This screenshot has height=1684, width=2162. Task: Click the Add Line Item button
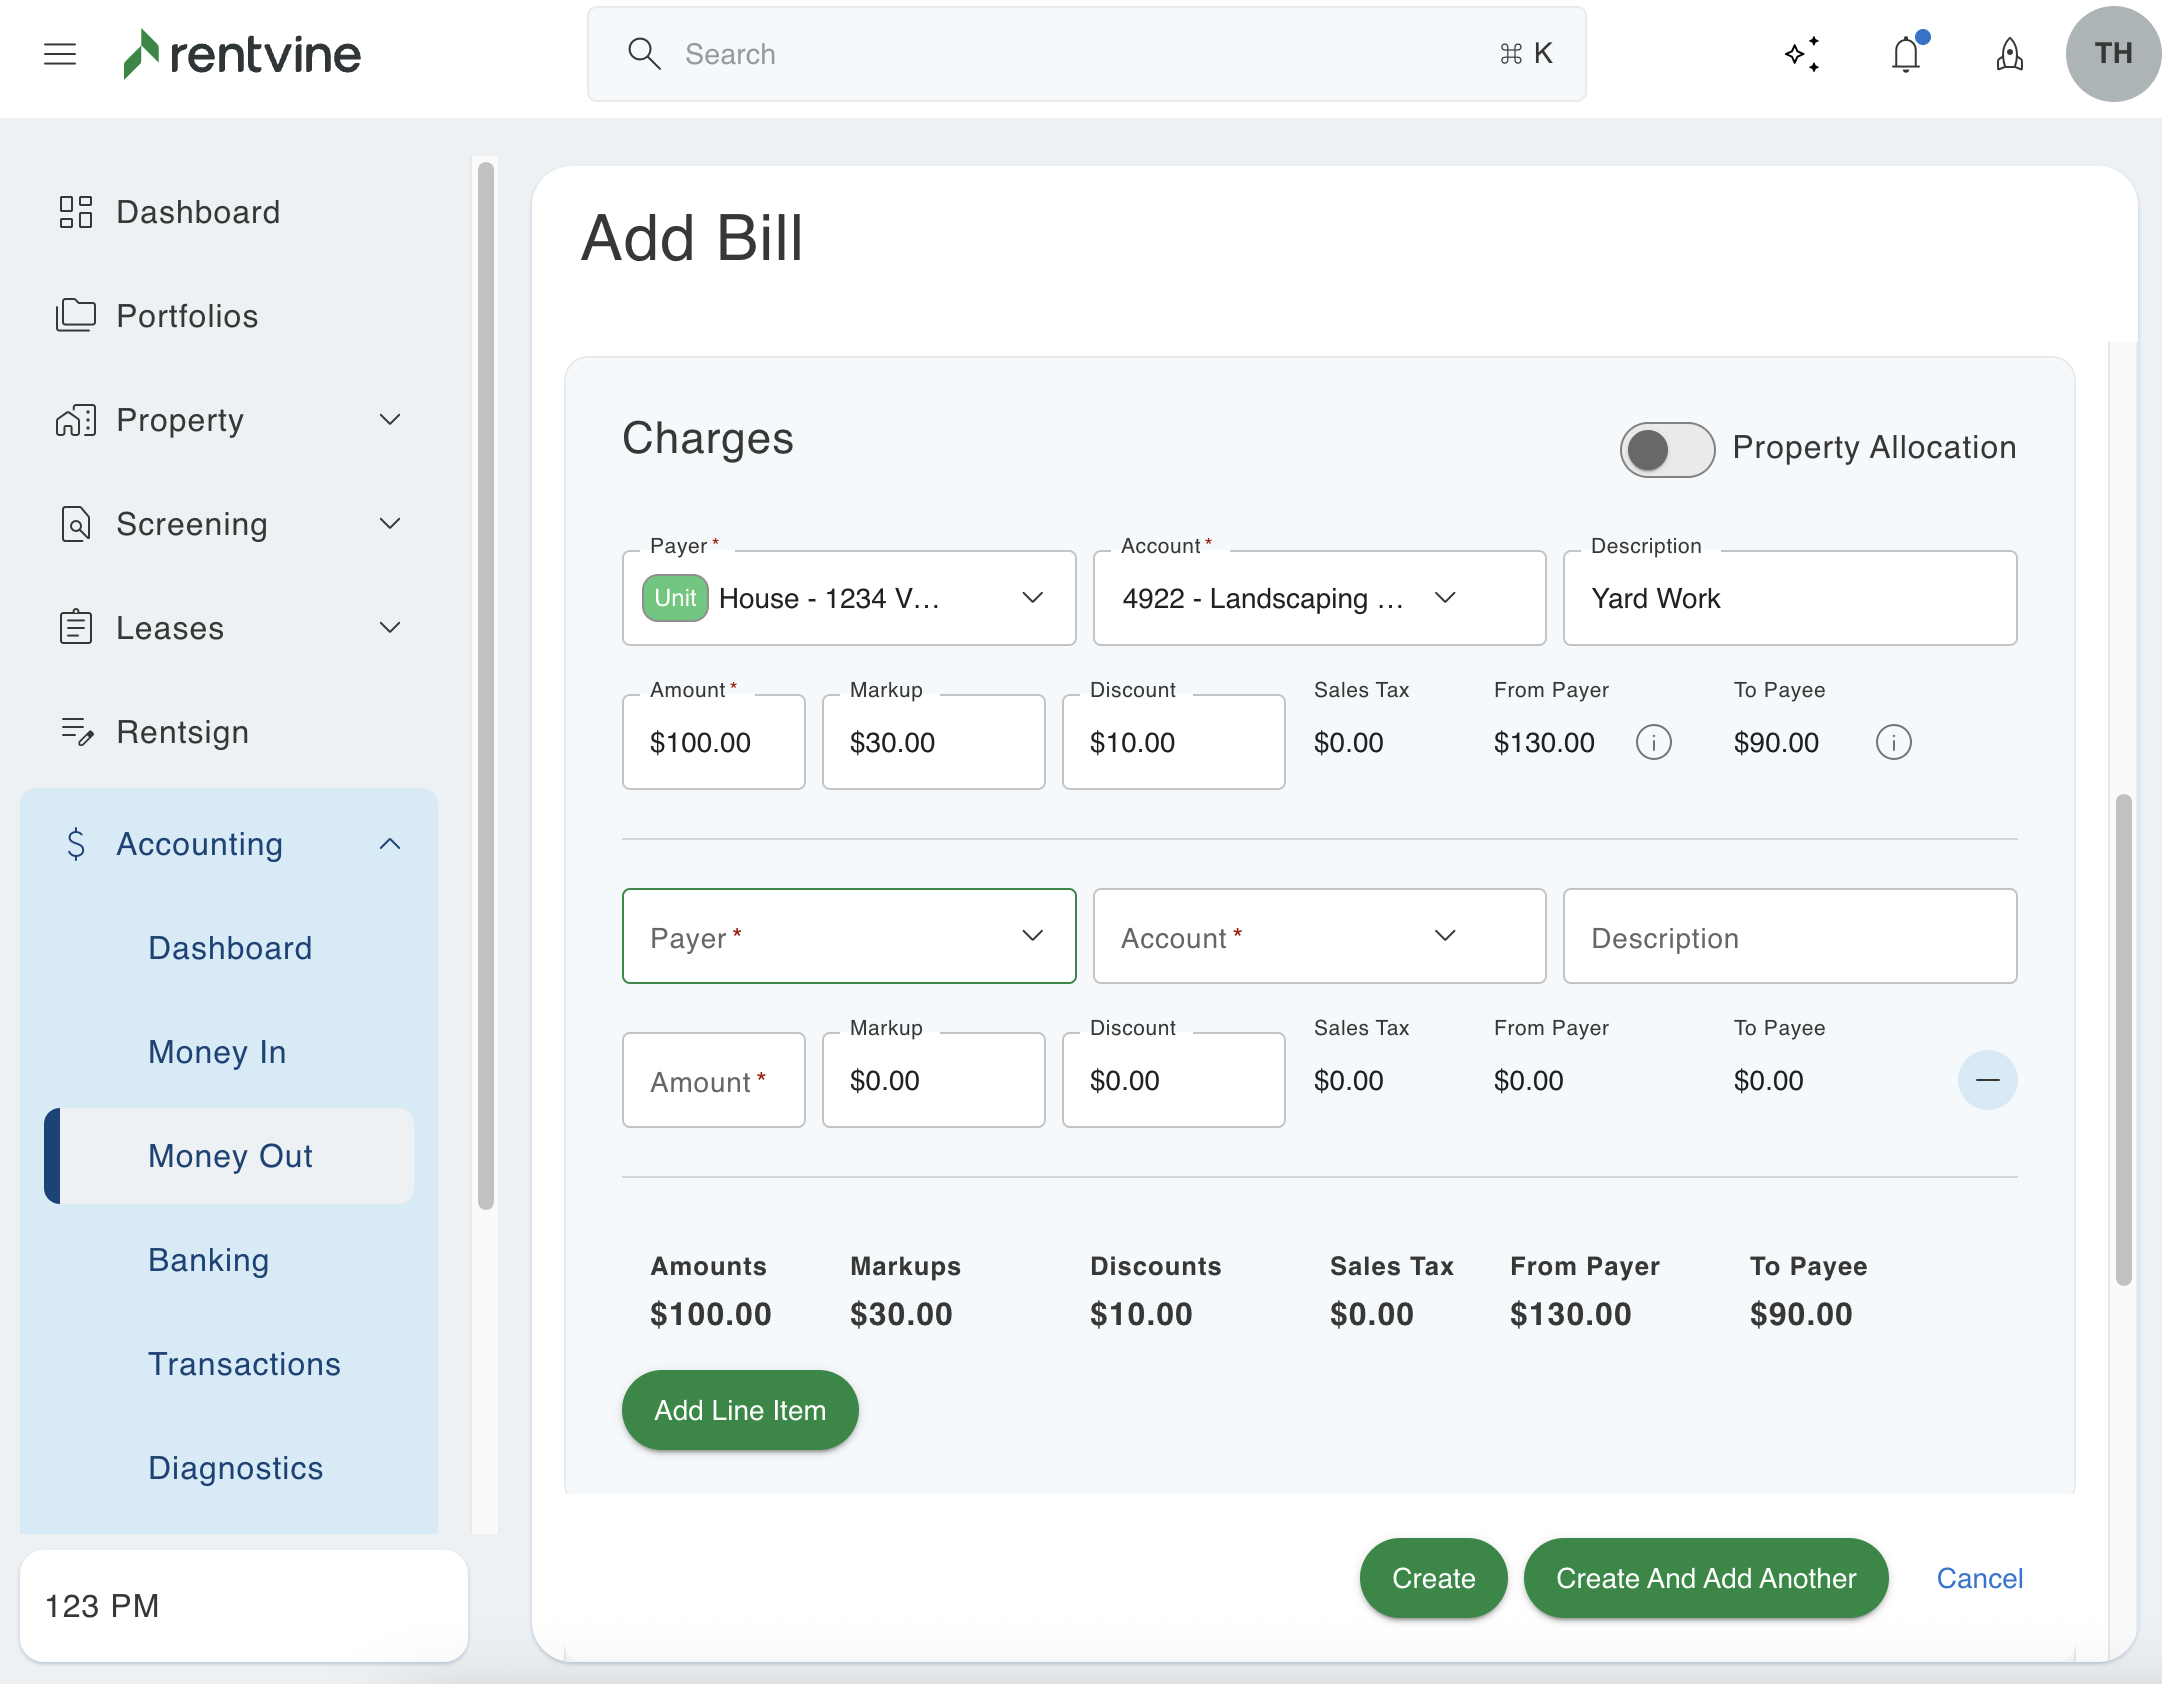pyautogui.click(x=740, y=1410)
